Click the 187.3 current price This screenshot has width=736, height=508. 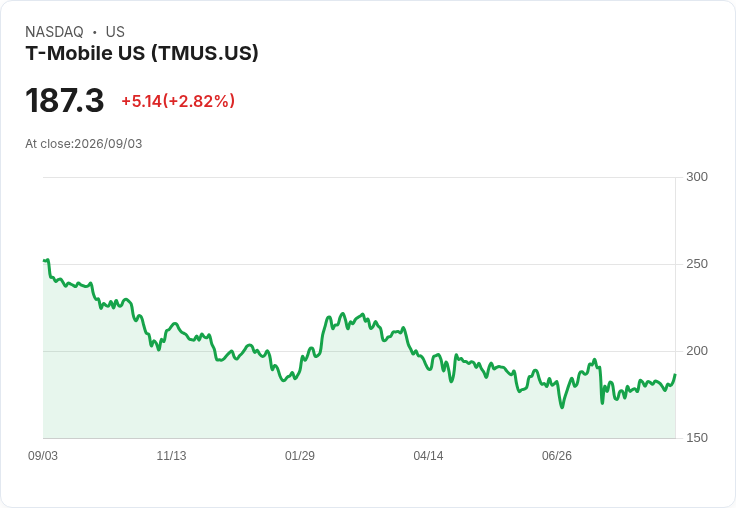65,100
